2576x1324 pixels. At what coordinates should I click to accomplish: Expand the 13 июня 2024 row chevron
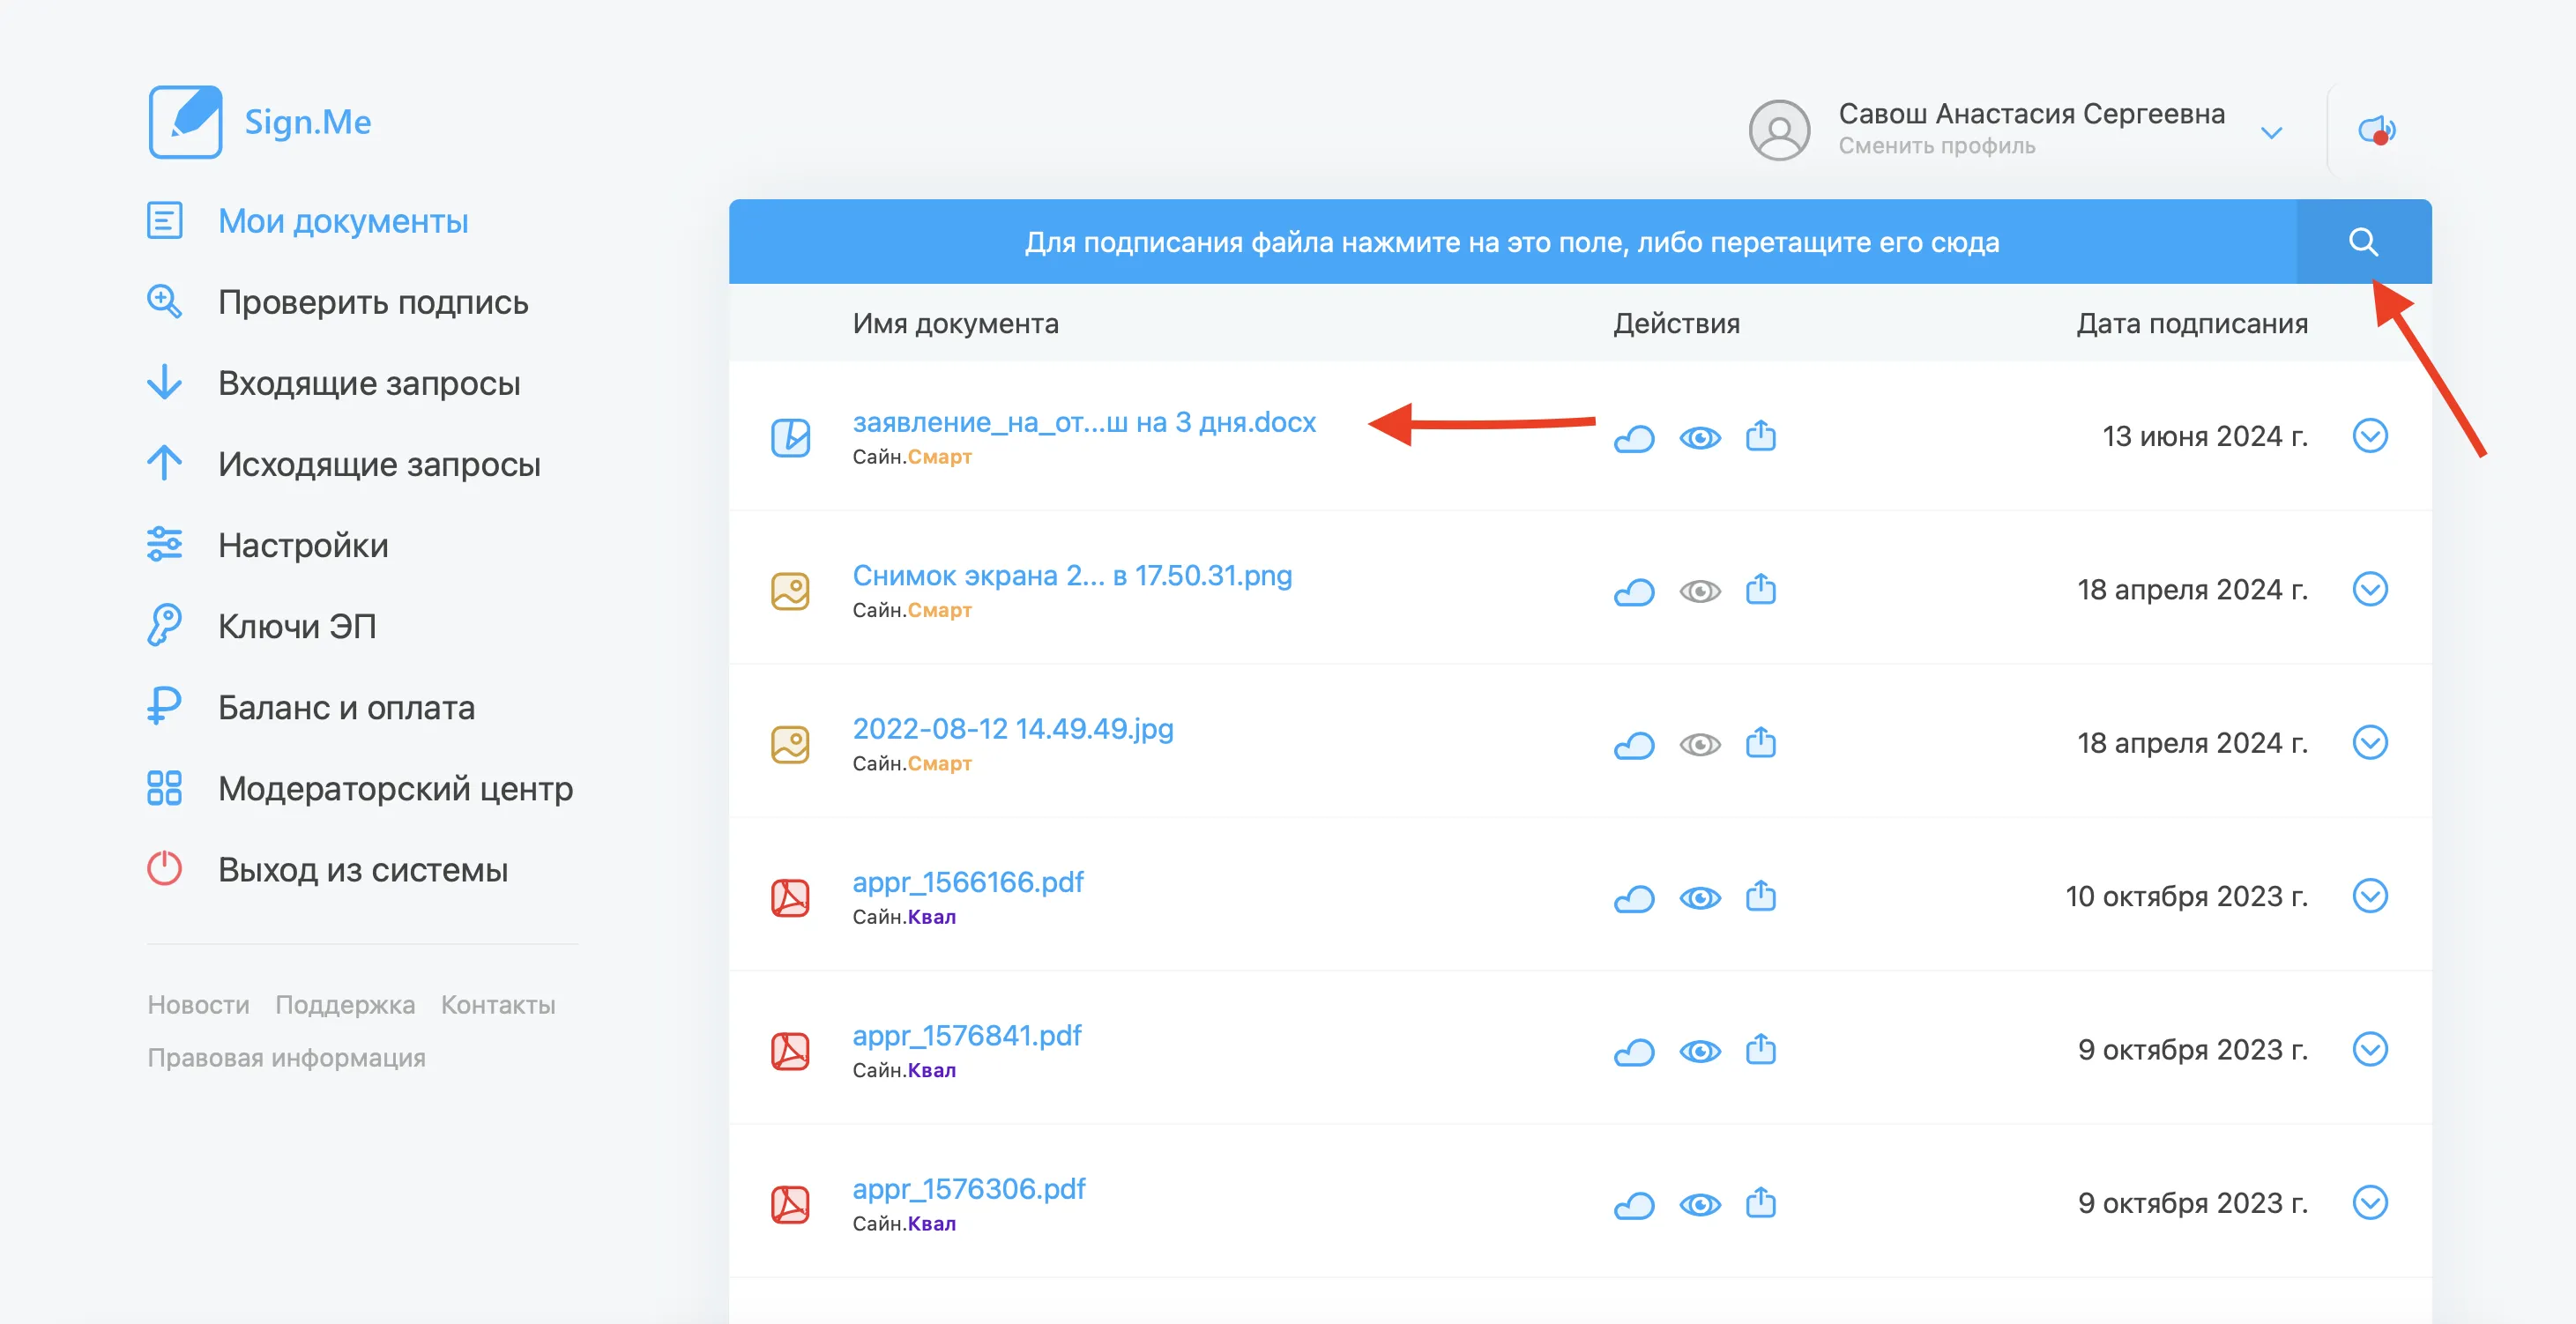2370,436
